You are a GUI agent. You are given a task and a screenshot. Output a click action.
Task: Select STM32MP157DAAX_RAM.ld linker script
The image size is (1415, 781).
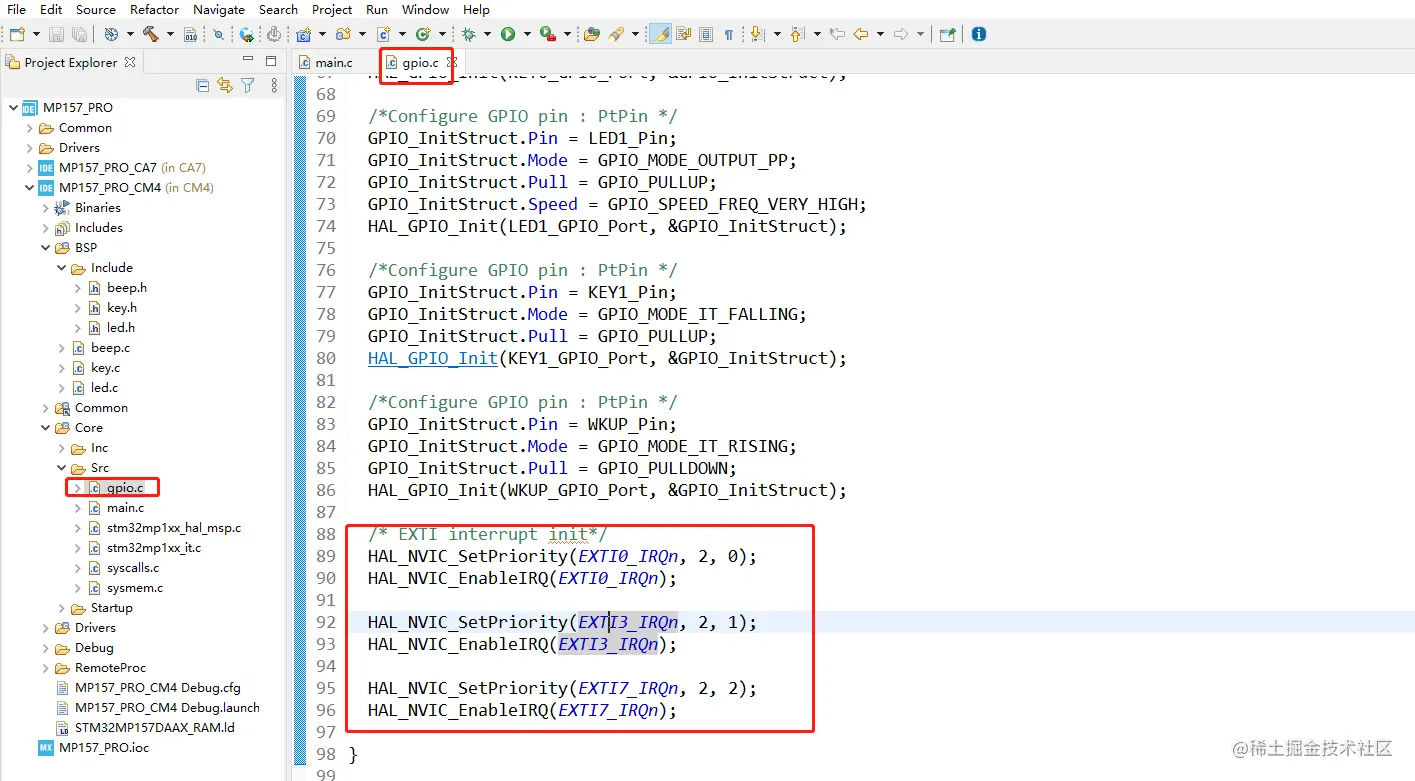(x=154, y=728)
